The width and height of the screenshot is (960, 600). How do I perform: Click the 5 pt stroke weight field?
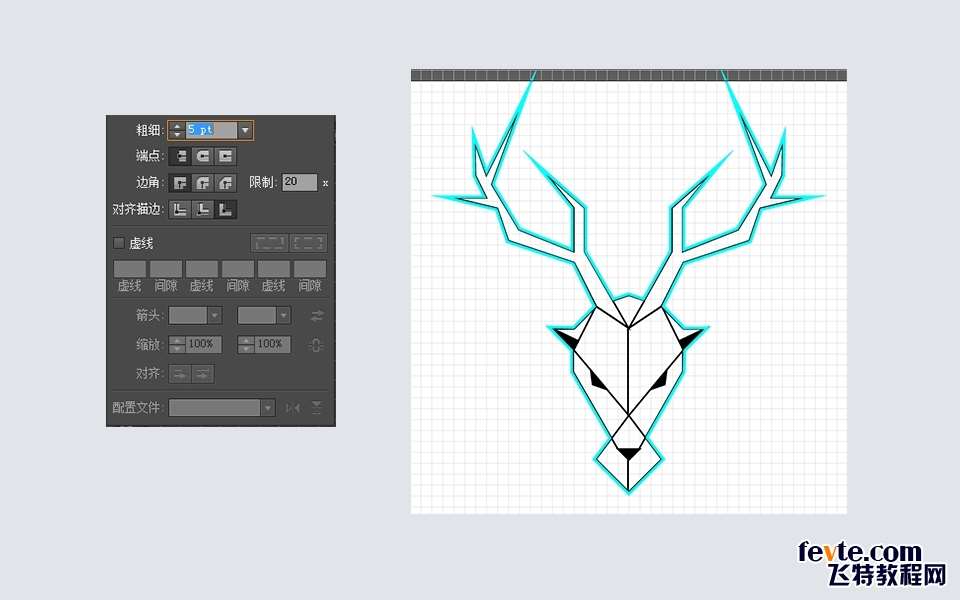[211, 130]
